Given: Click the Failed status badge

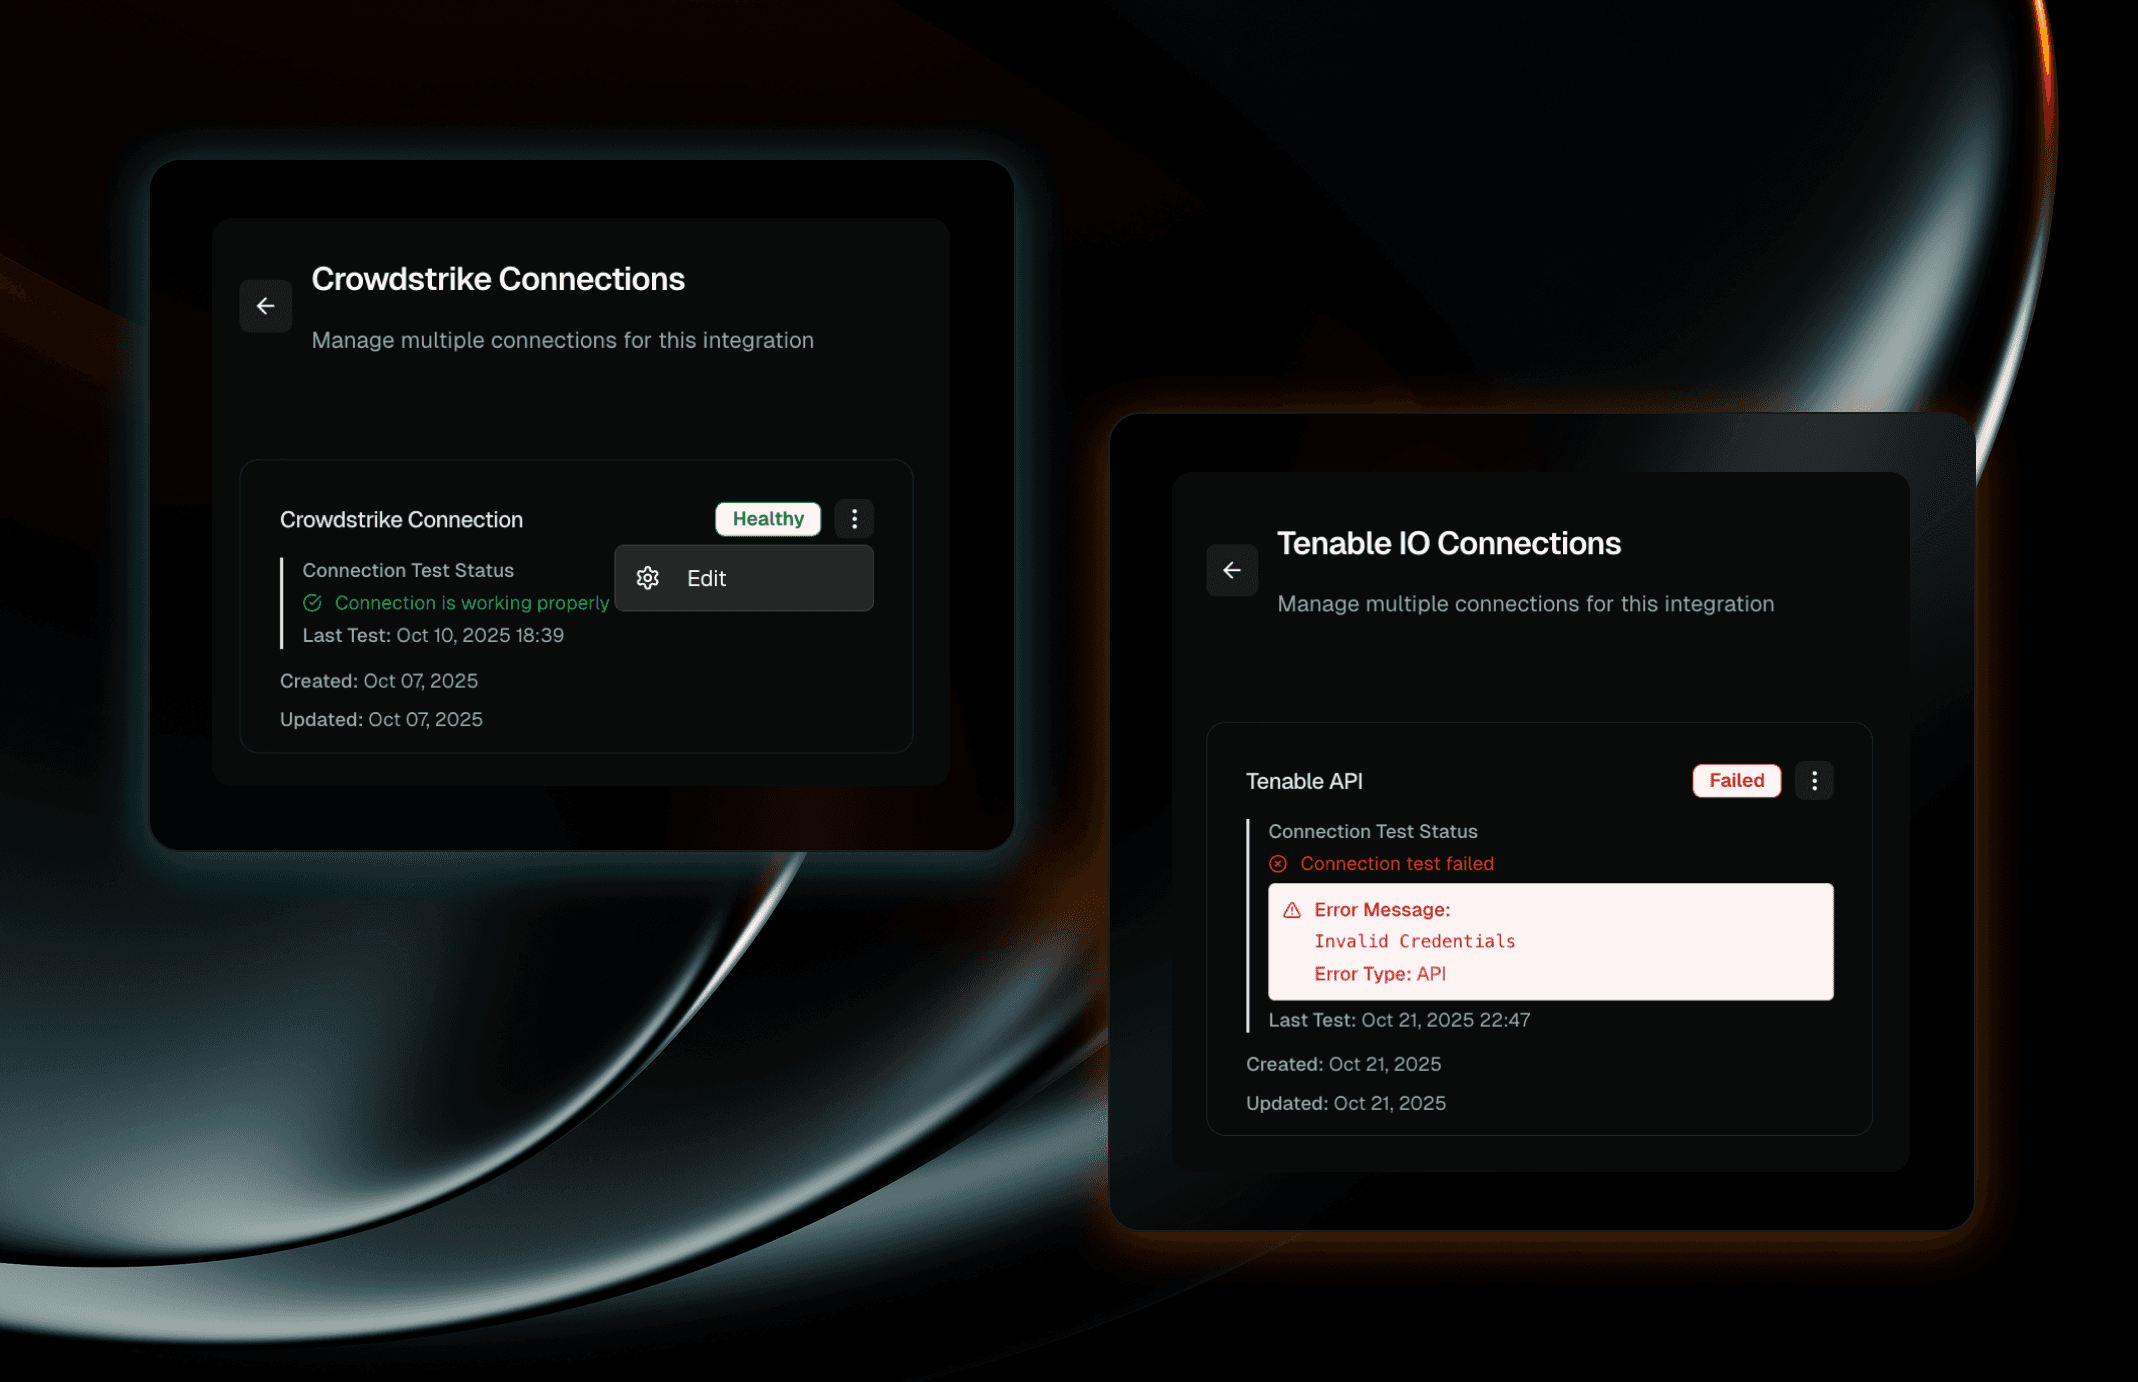Looking at the screenshot, I should [x=1736, y=781].
